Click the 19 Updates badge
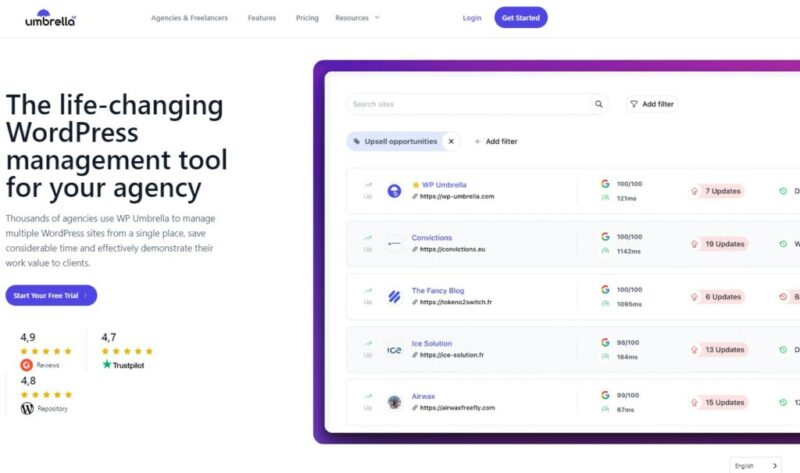The image size is (800, 473). click(718, 244)
